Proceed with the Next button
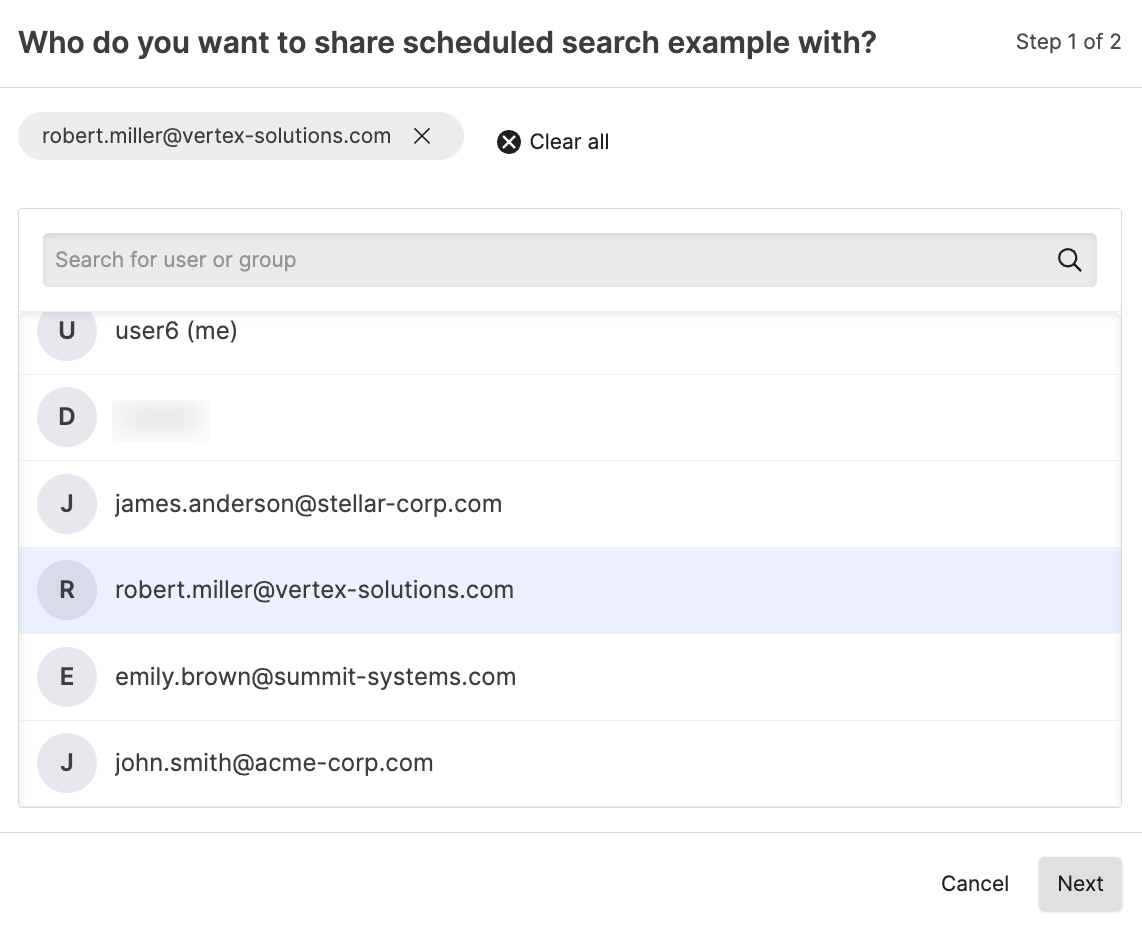Viewport: 1142px width, 926px height. [x=1080, y=884]
